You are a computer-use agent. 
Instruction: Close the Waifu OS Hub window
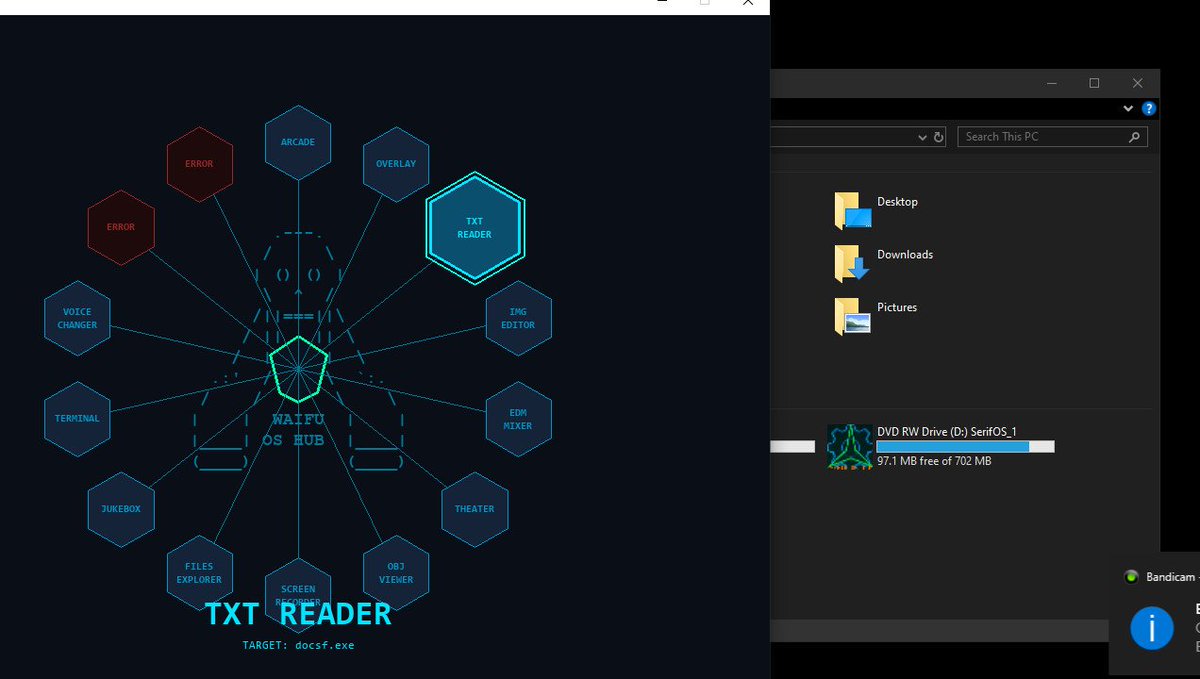[747, 4]
